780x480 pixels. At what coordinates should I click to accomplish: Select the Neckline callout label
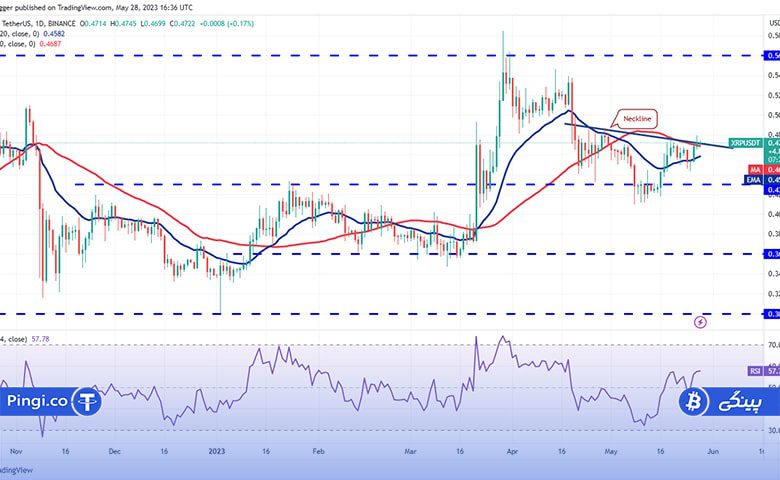point(637,119)
